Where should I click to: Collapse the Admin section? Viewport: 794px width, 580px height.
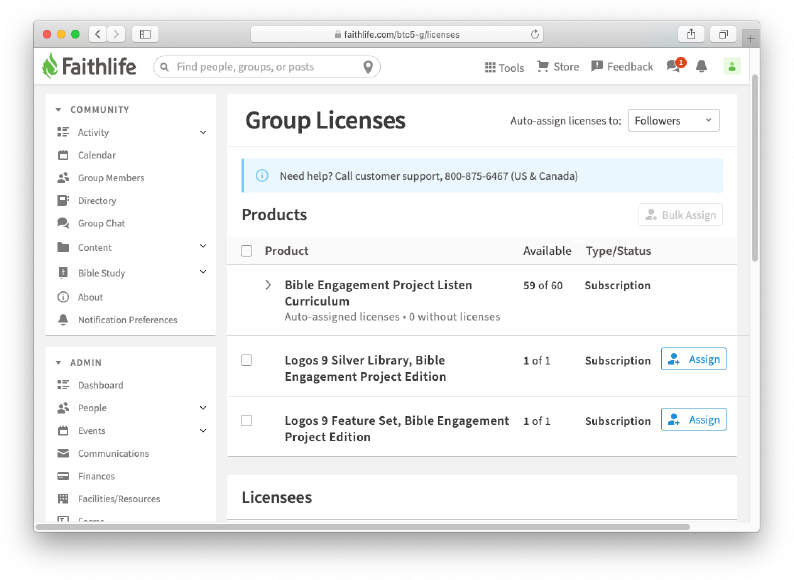[58, 363]
